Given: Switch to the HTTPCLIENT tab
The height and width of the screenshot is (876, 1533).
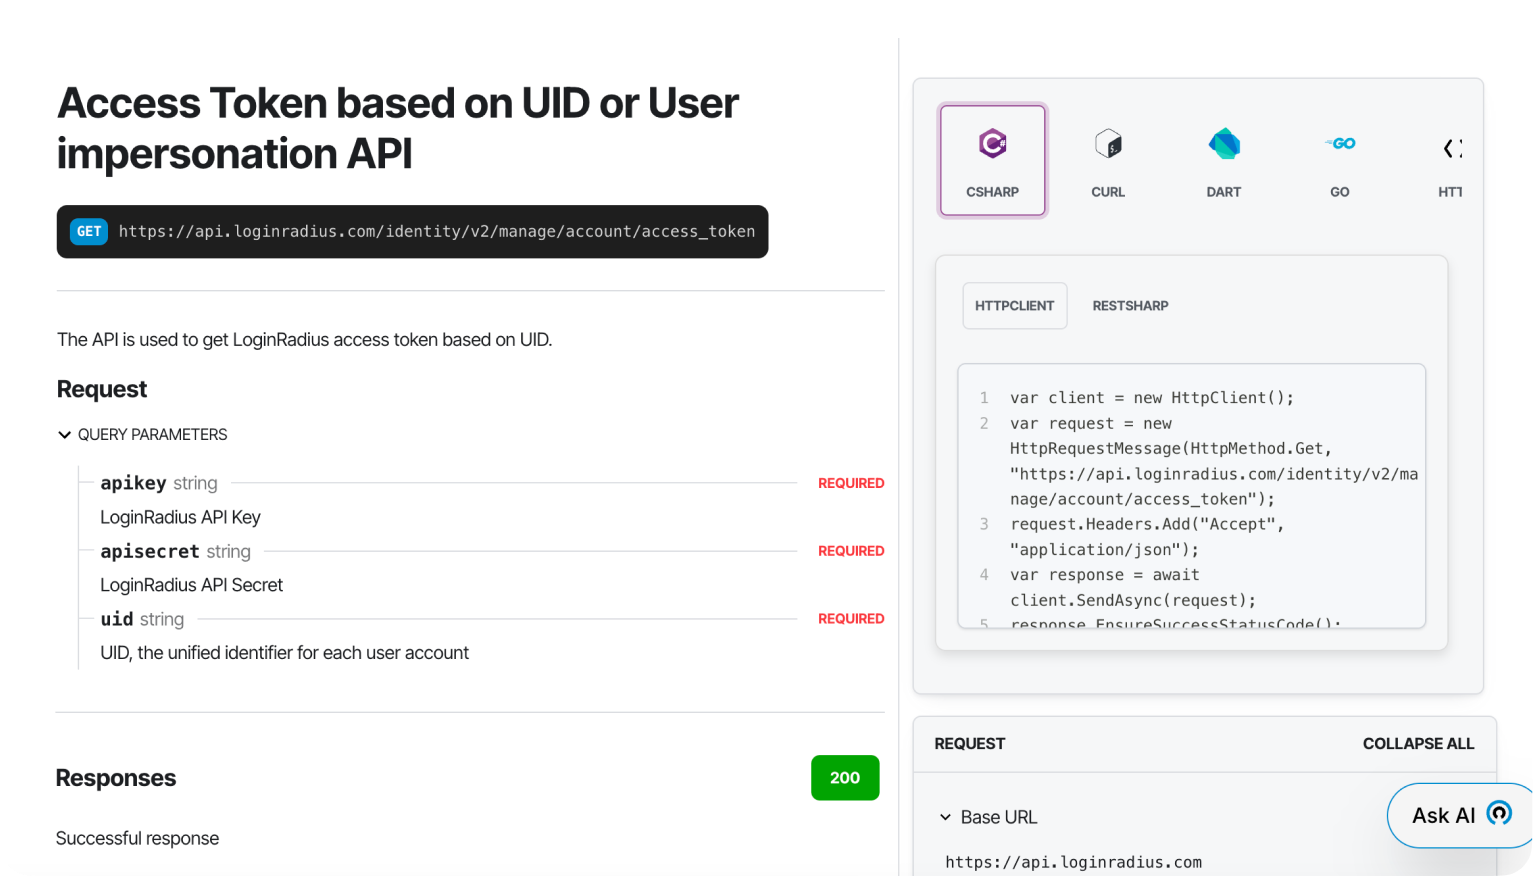Looking at the screenshot, I should click(x=1015, y=306).
